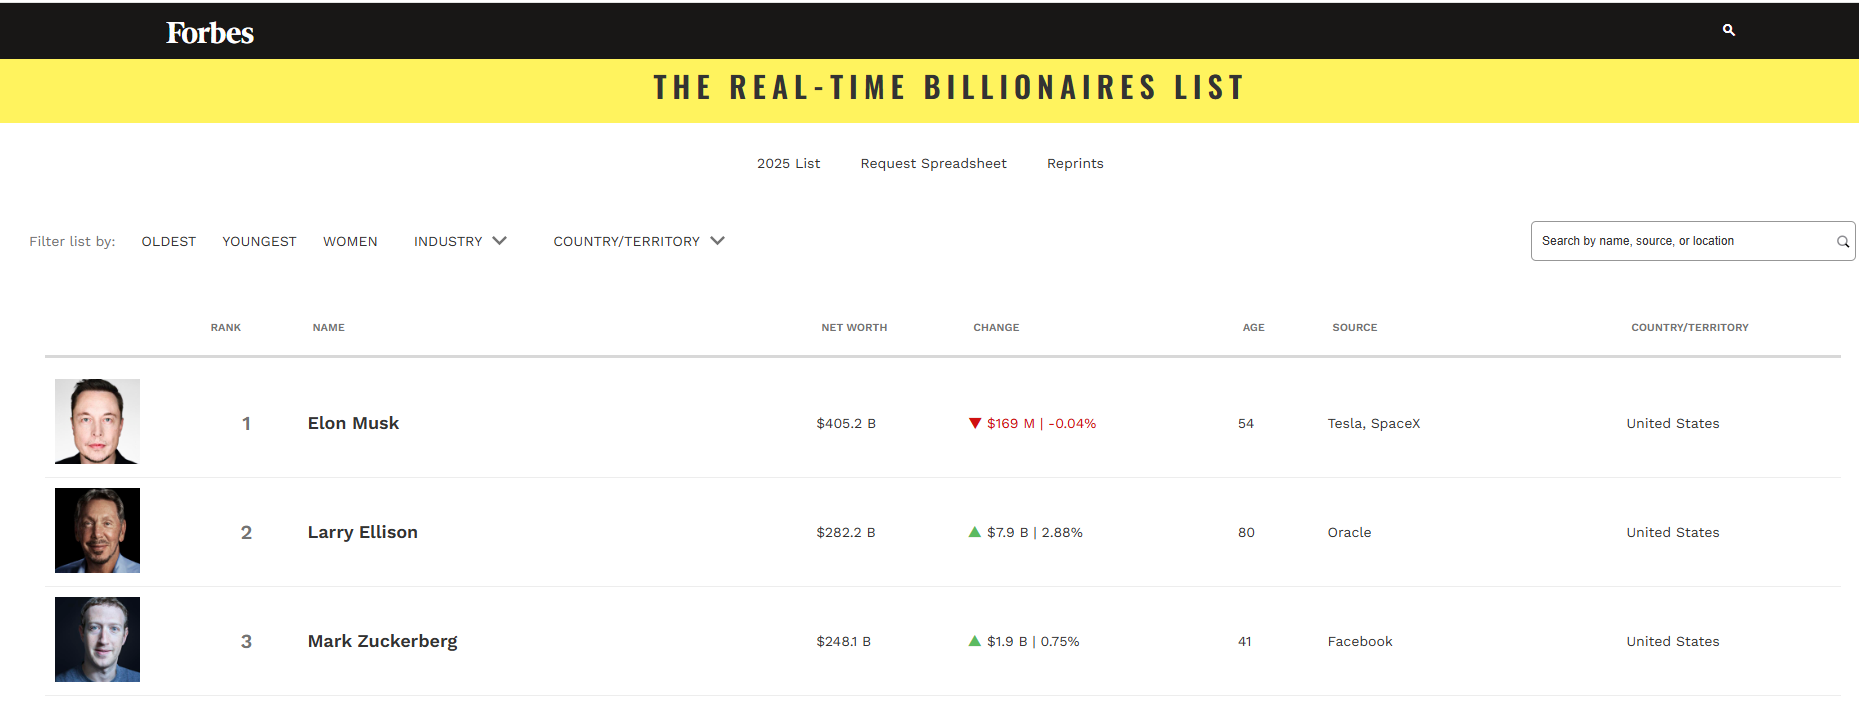Screen dimensions: 1859x701
Task: Open Mark Zuckerberg's portrait thumbnail
Action: click(x=97, y=639)
